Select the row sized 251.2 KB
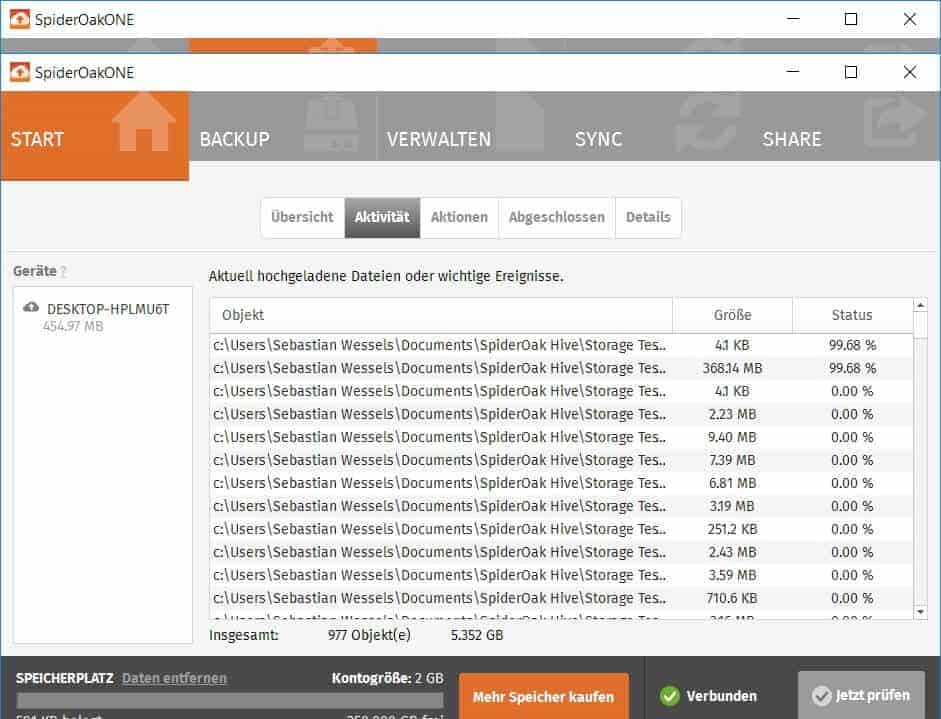Screen dimensions: 941x719 point(561,529)
